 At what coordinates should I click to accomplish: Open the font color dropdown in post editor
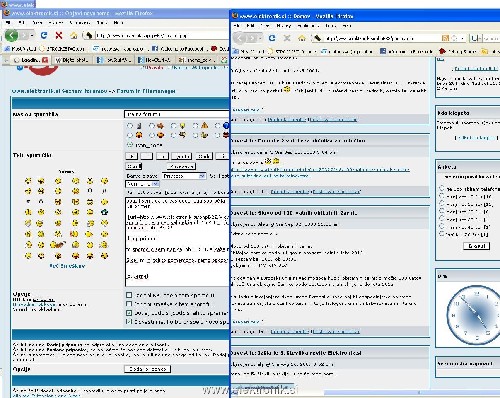coord(184,176)
